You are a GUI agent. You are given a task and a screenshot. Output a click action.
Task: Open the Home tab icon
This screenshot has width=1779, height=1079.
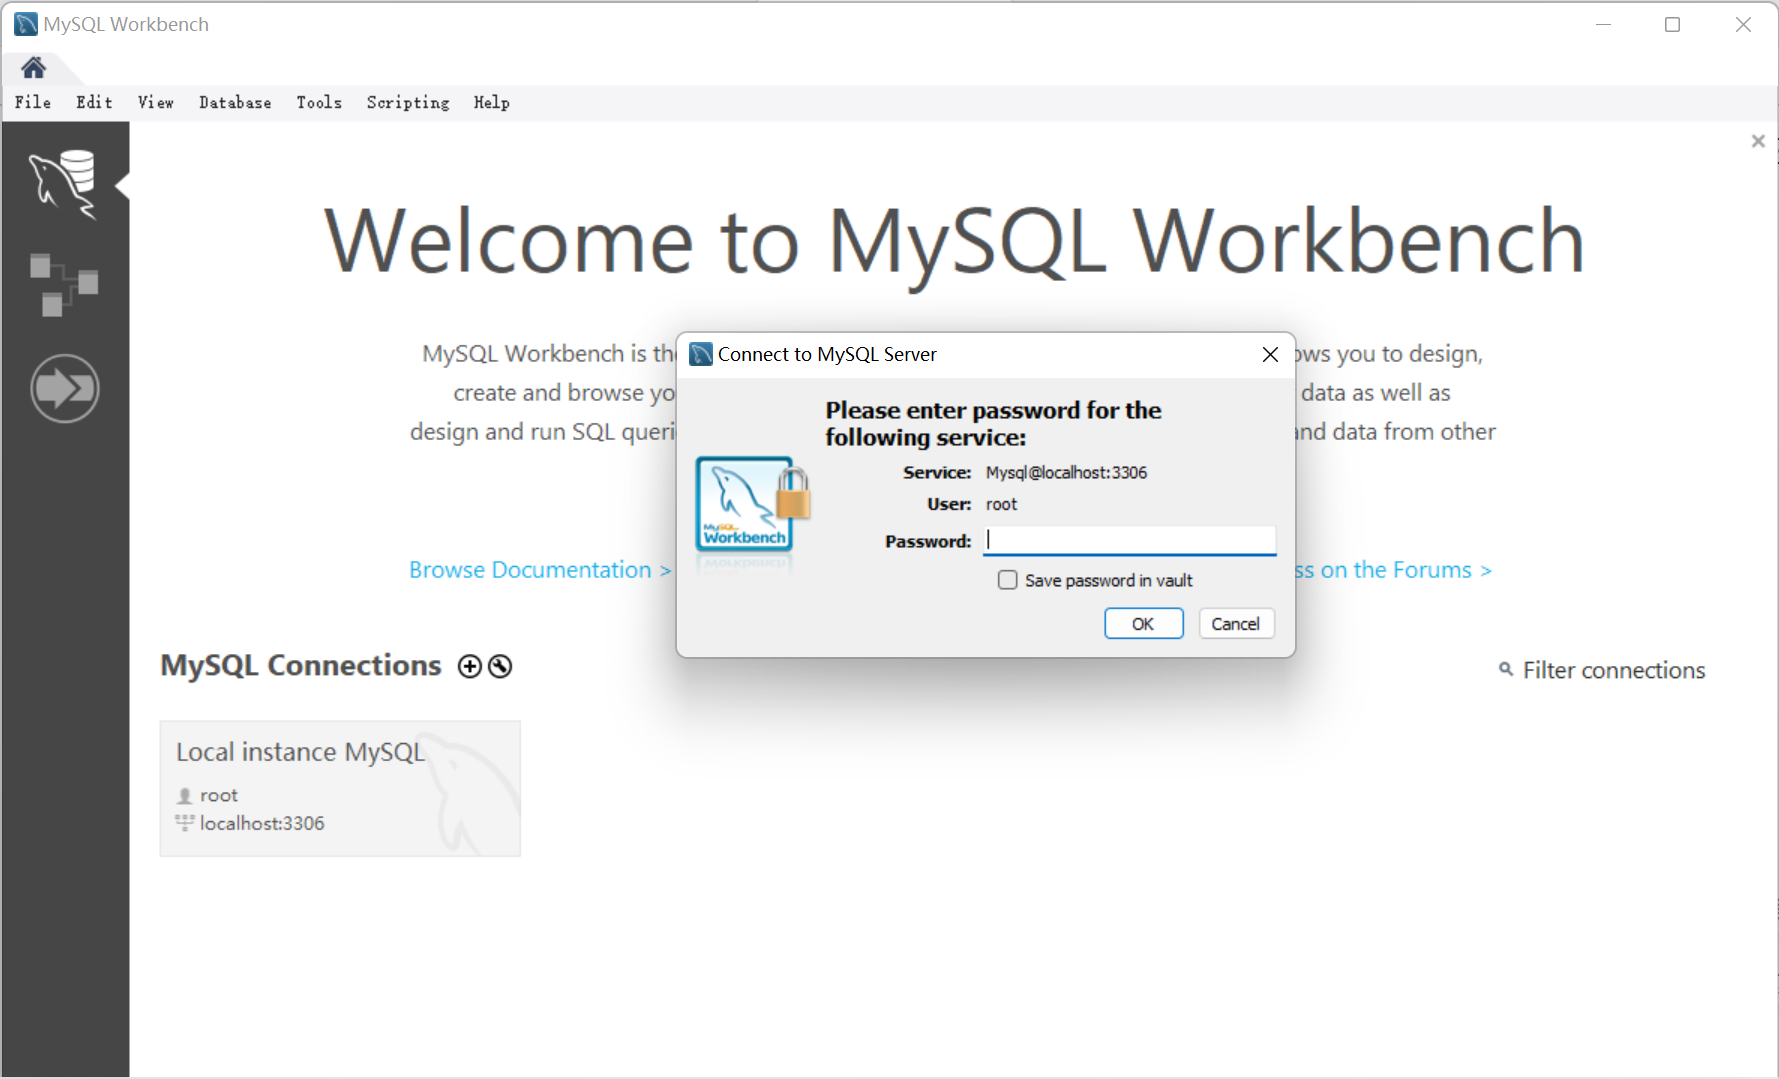point(33,67)
